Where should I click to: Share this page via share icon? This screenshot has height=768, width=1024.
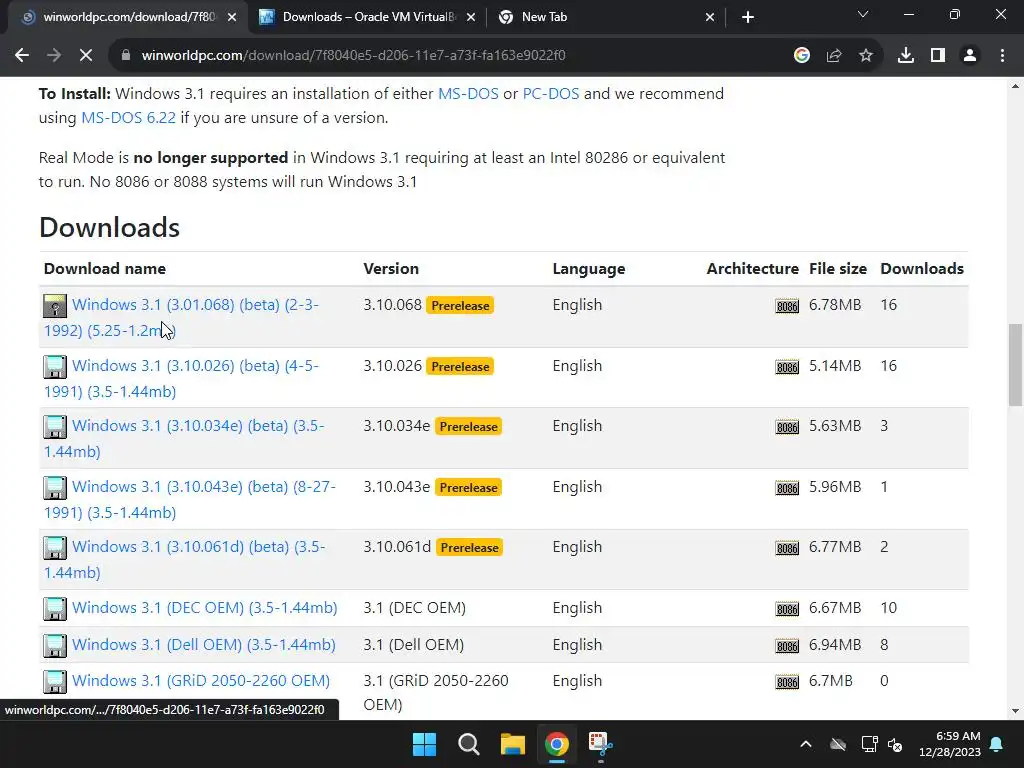[833, 56]
